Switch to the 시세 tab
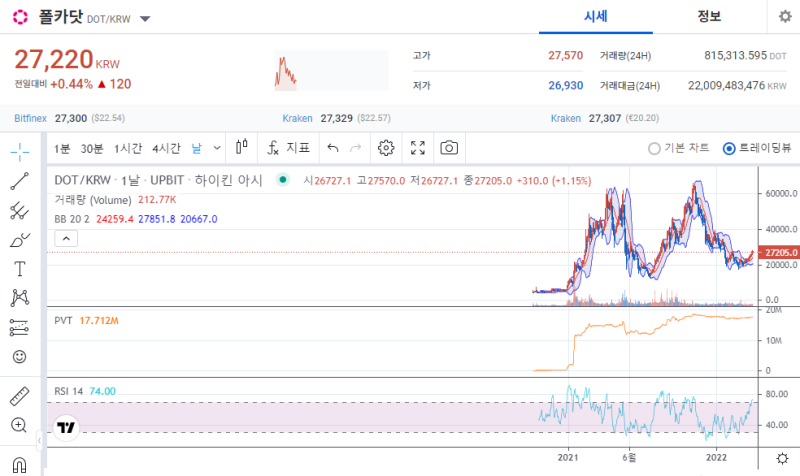The height and width of the screenshot is (476, 800). [596, 16]
